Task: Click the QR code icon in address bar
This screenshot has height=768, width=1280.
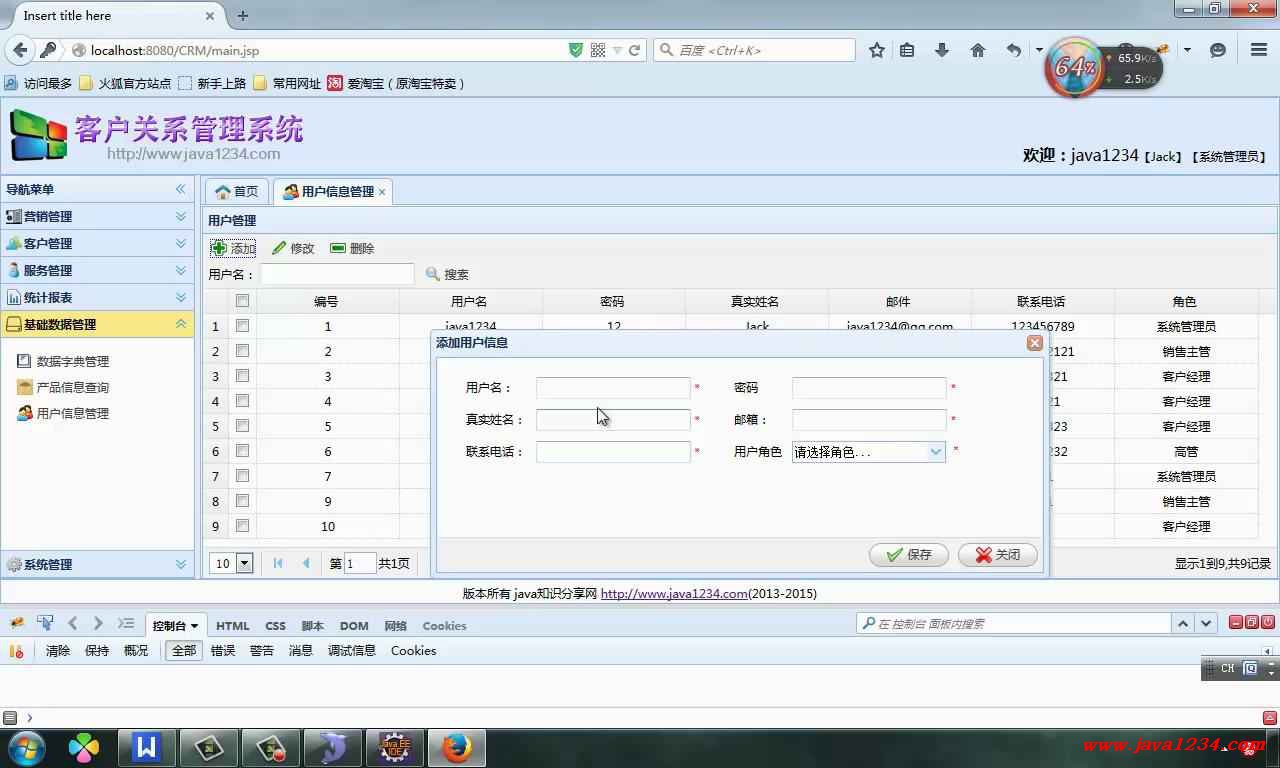Action: 598,50
